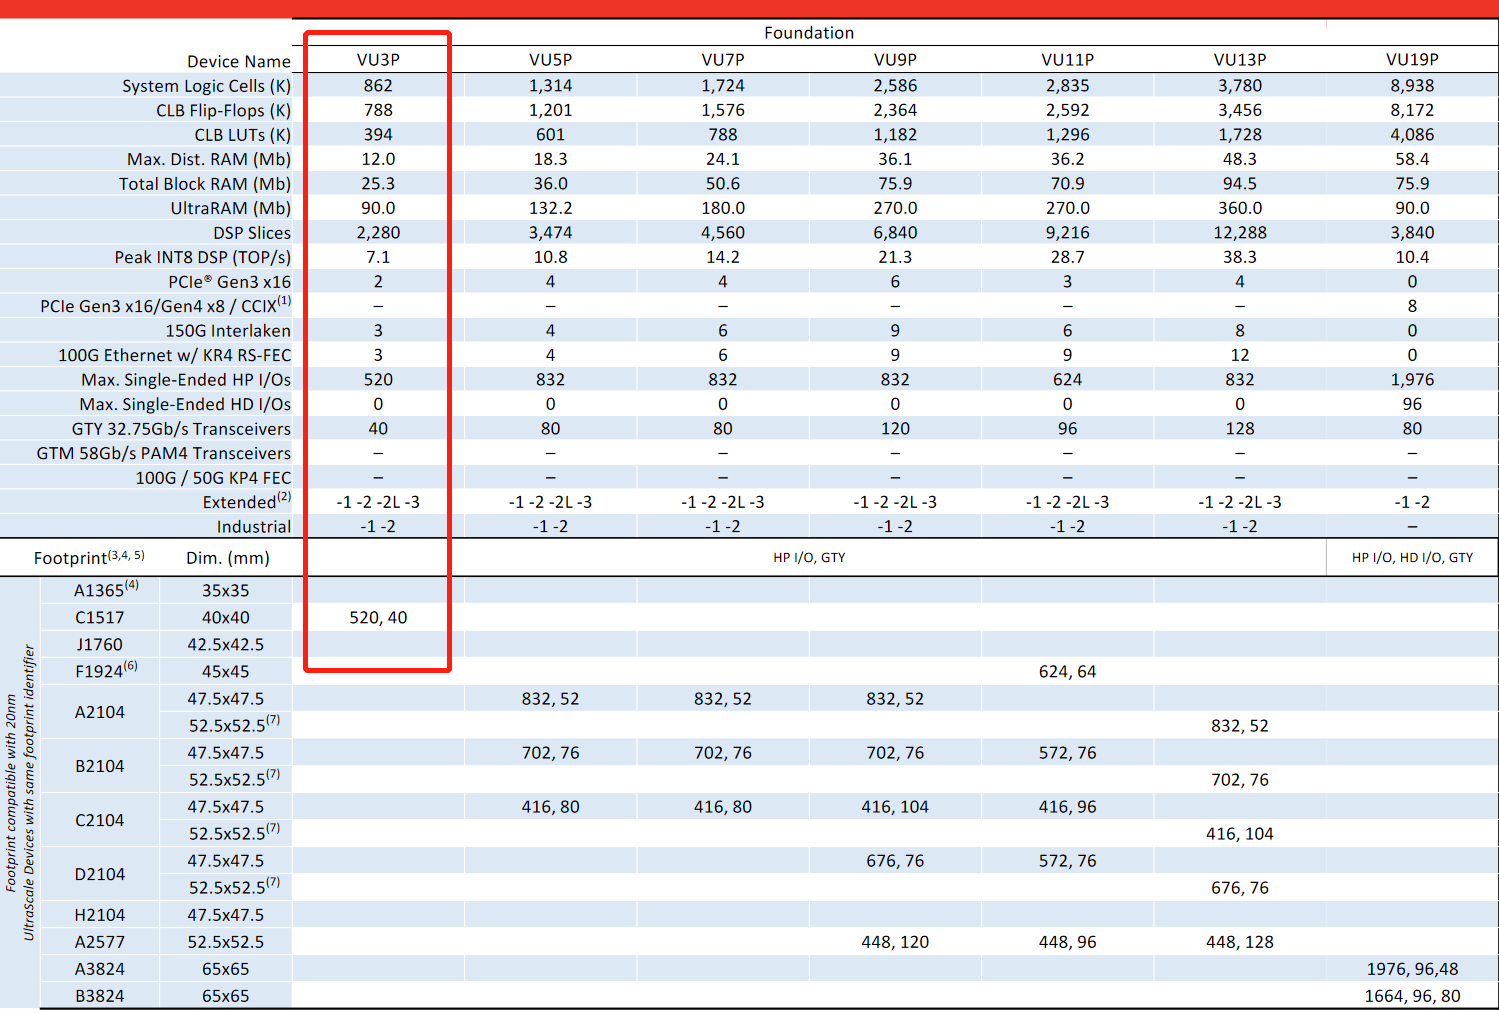Select the 416, 104 cell under VU9P
Screen dimensions: 1499x1014
(x=895, y=807)
